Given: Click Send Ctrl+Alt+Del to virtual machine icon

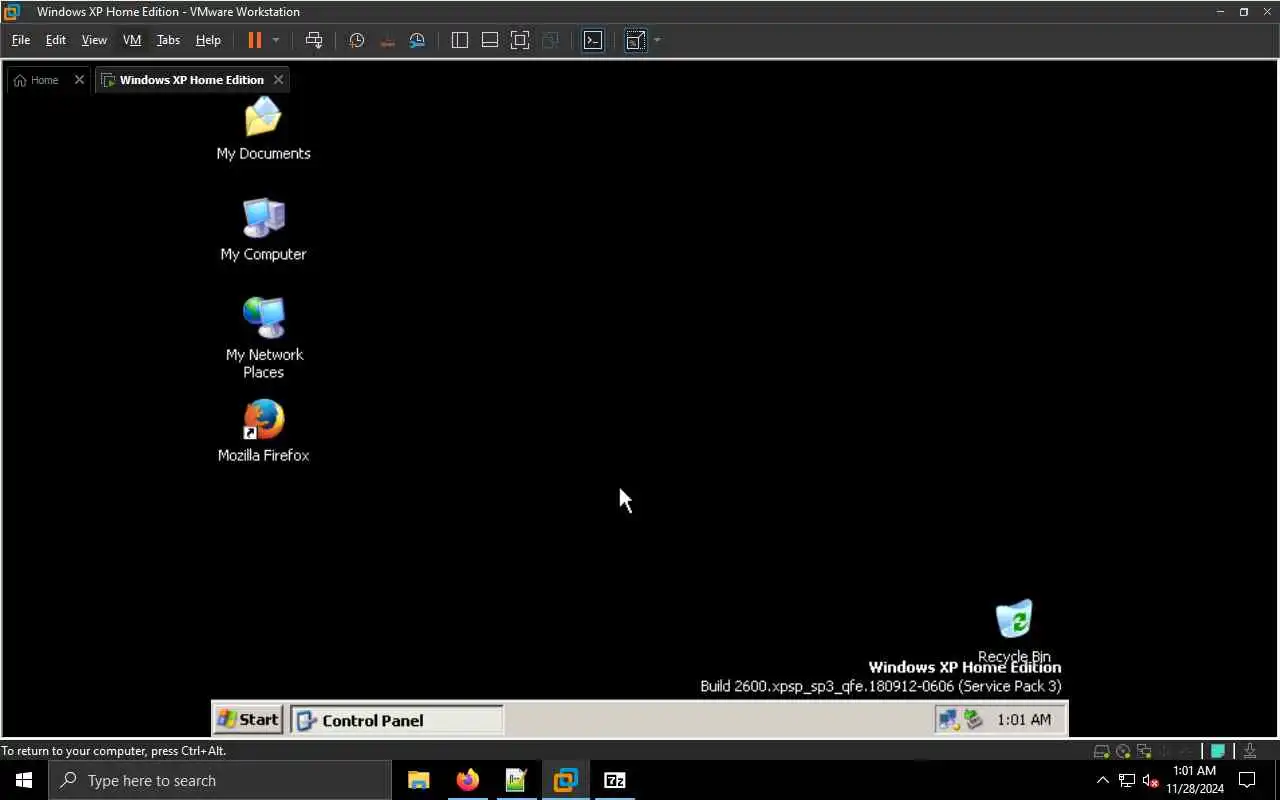Looking at the screenshot, I should (x=314, y=40).
